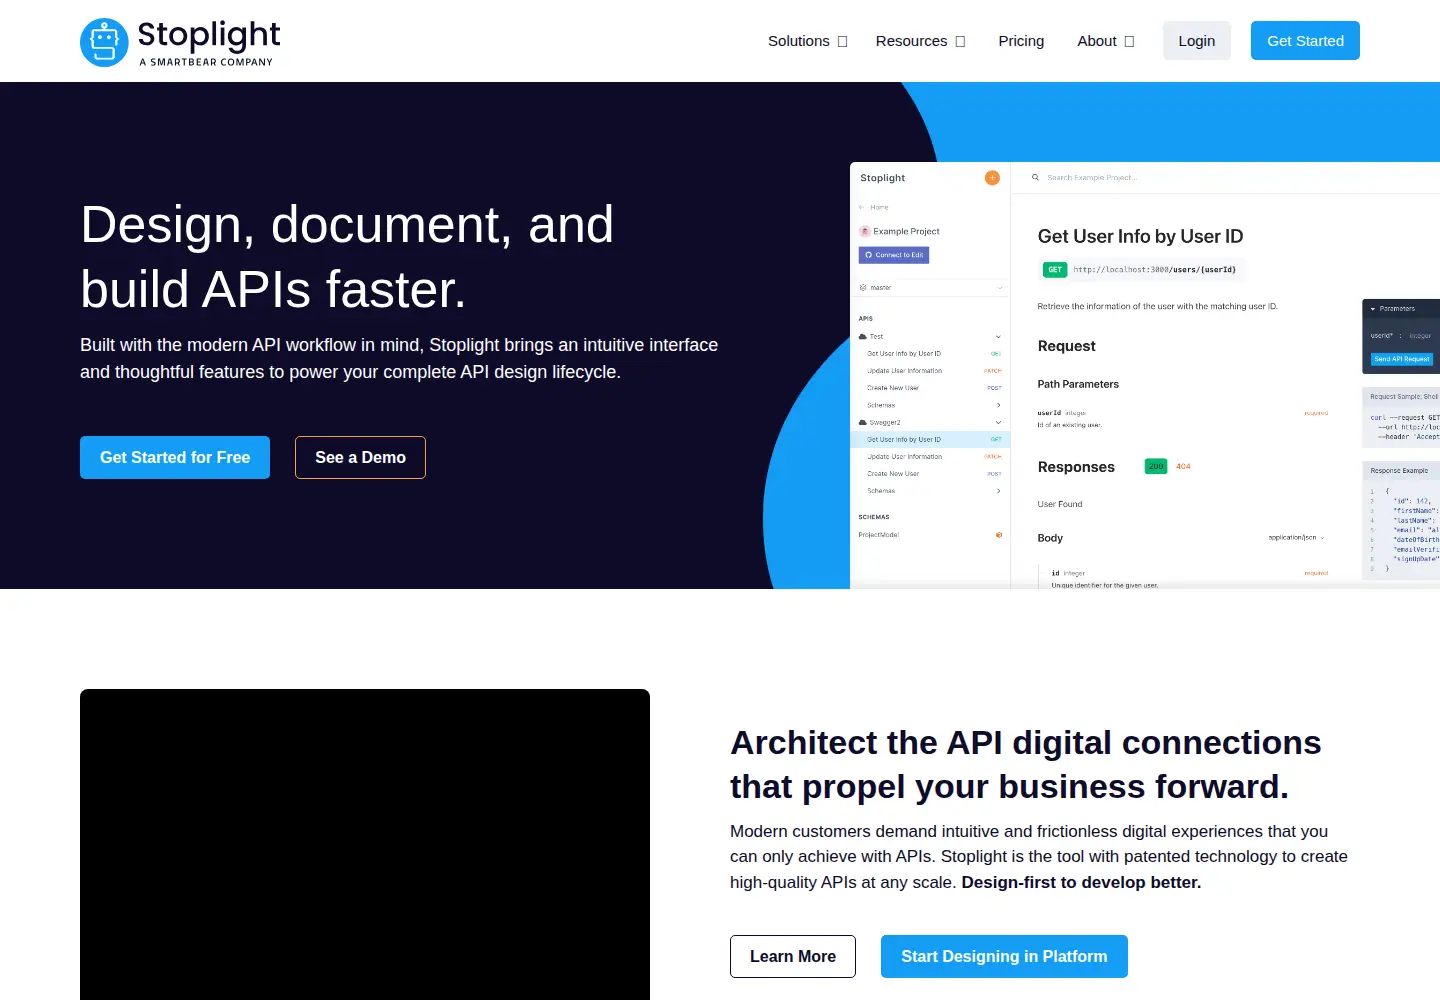Click the Login button

click(1197, 41)
